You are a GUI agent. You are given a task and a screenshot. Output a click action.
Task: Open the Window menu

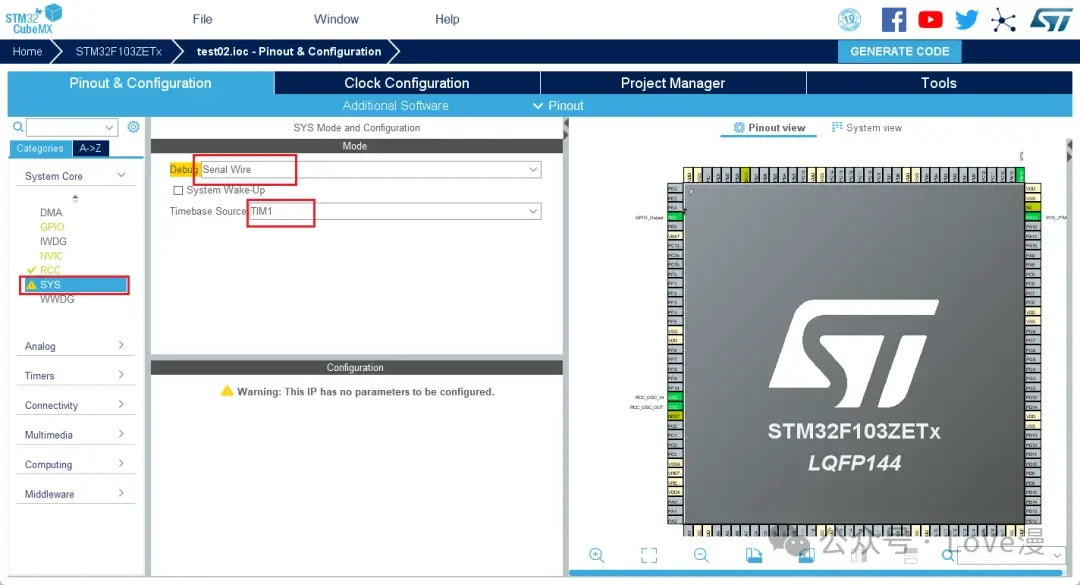click(336, 19)
